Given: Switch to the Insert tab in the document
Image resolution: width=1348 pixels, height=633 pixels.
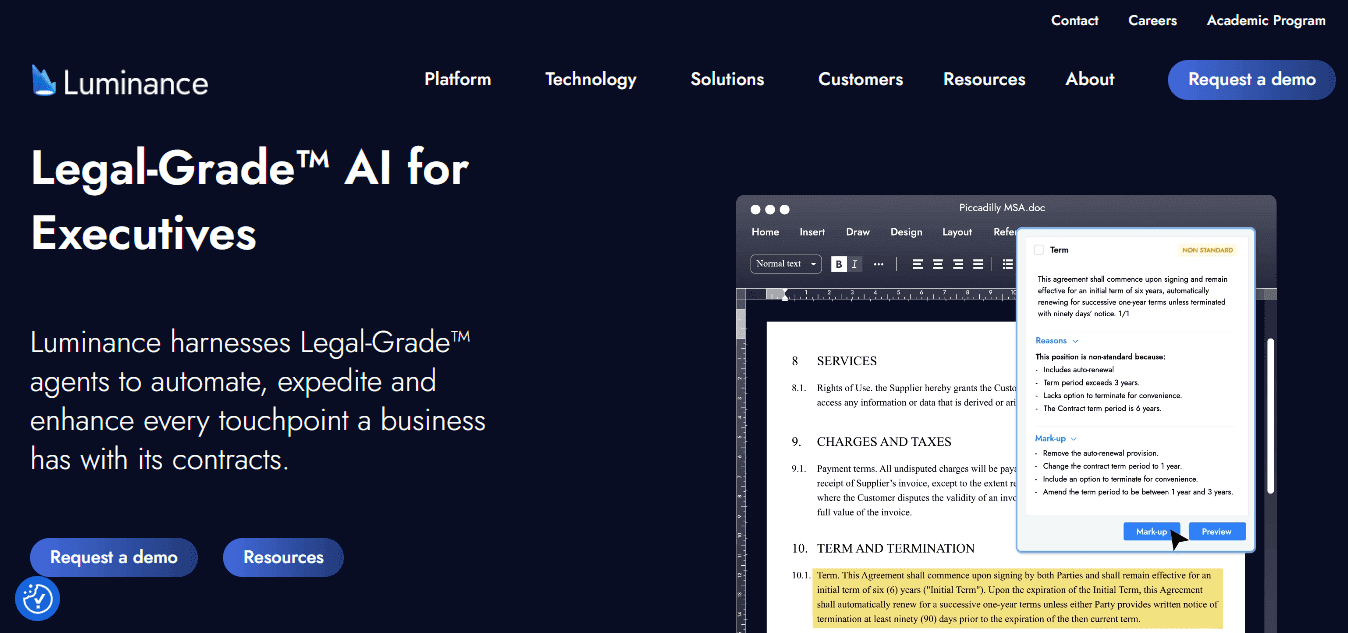Looking at the screenshot, I should (x=812, y=232).
